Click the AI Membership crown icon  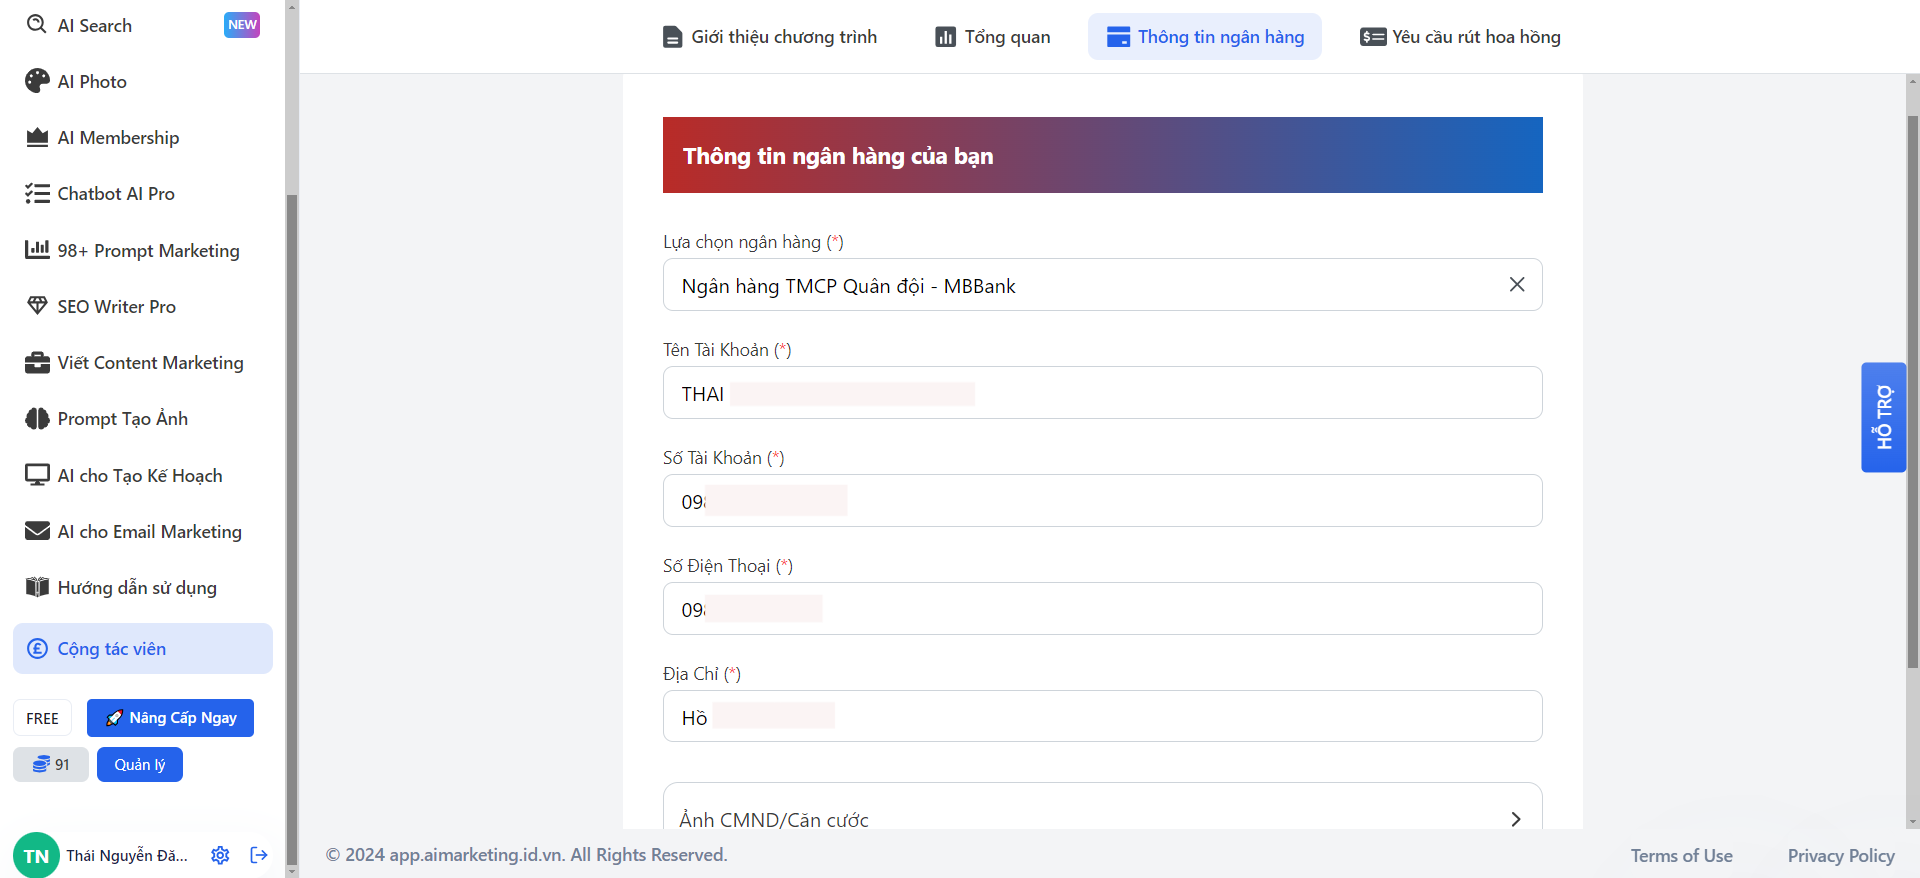37,138
